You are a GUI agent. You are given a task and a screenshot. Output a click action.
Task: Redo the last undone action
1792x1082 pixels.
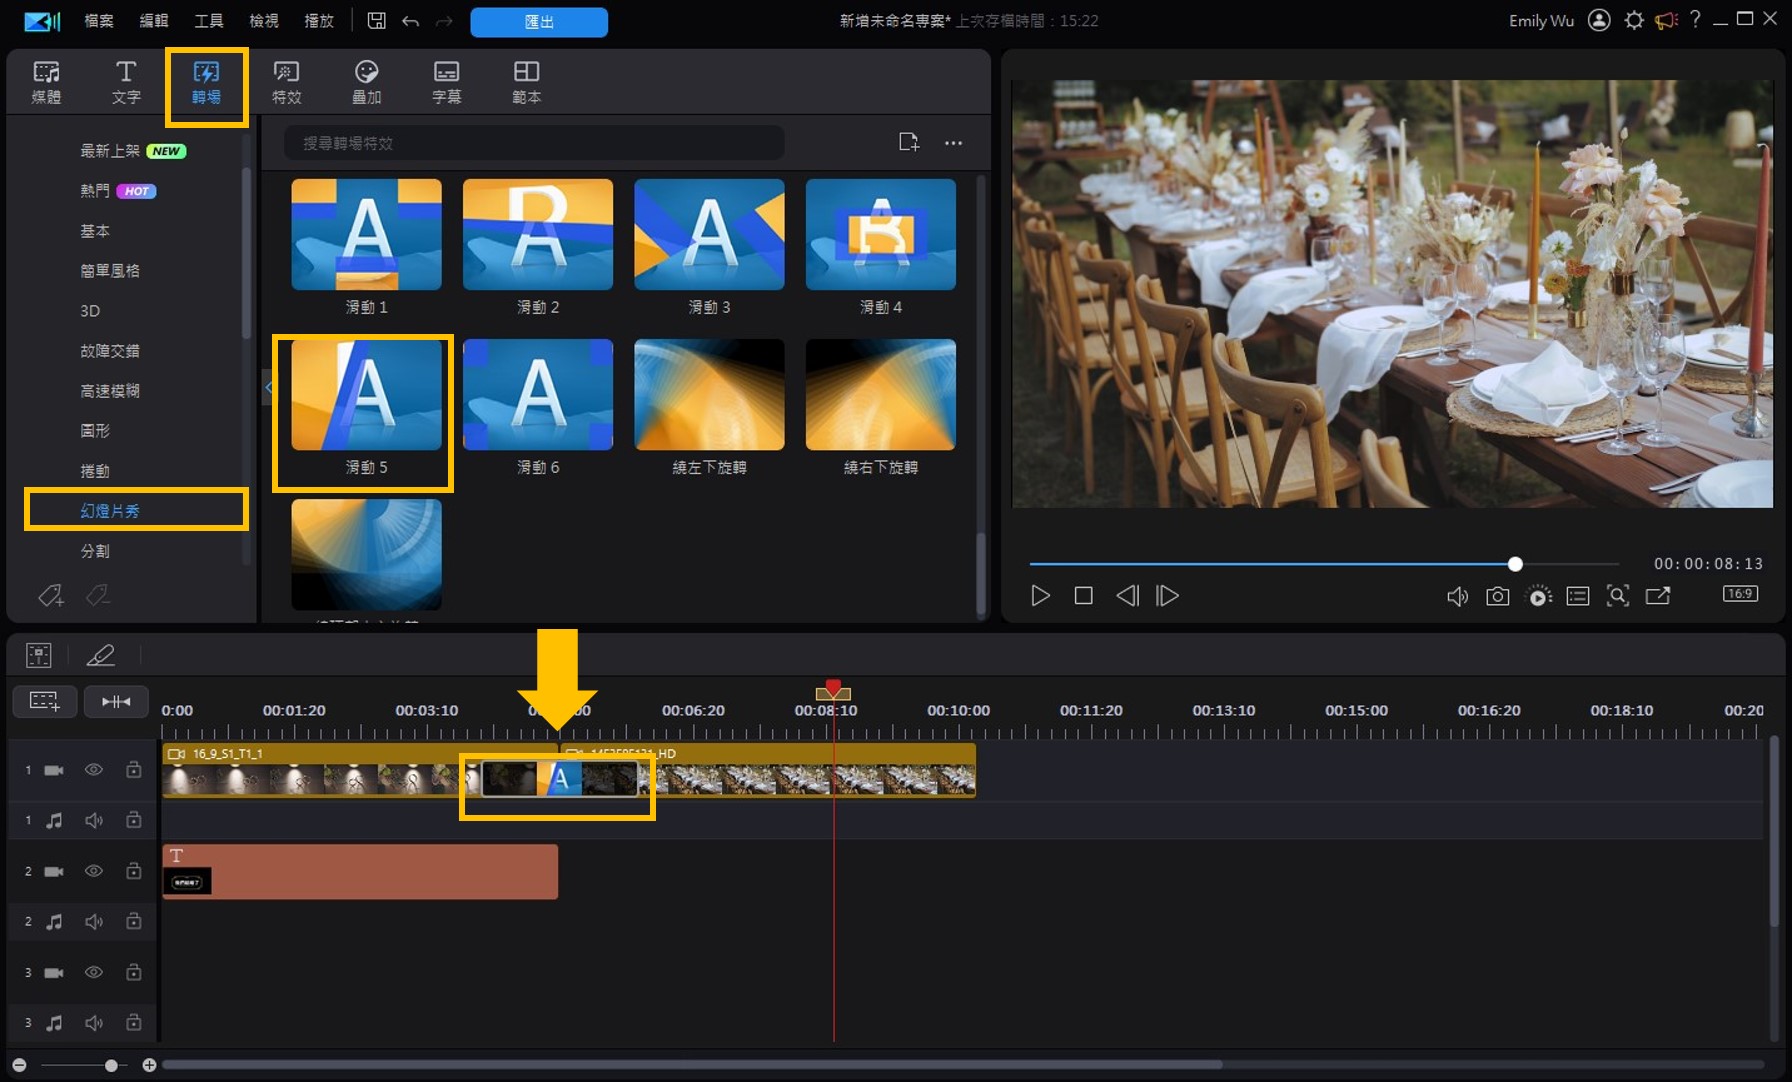(444, 21)
